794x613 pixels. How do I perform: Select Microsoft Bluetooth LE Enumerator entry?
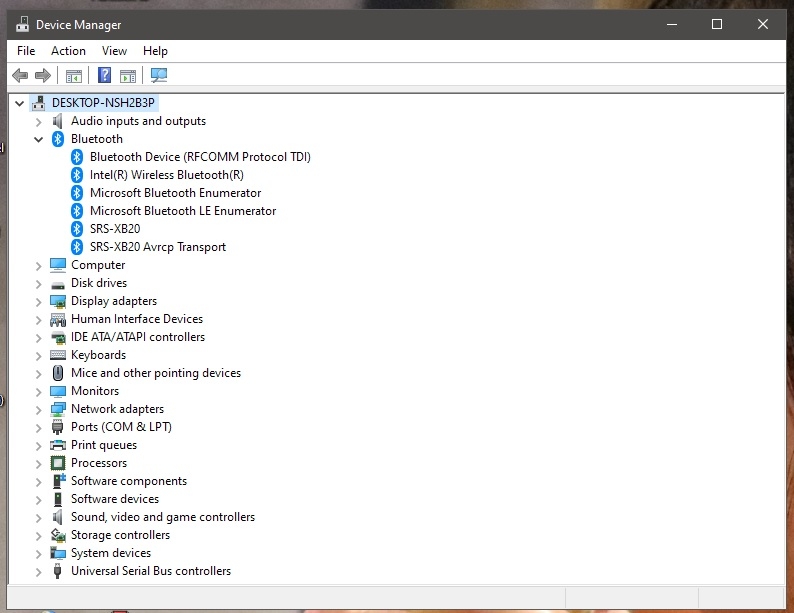click(x=183, y=211)
